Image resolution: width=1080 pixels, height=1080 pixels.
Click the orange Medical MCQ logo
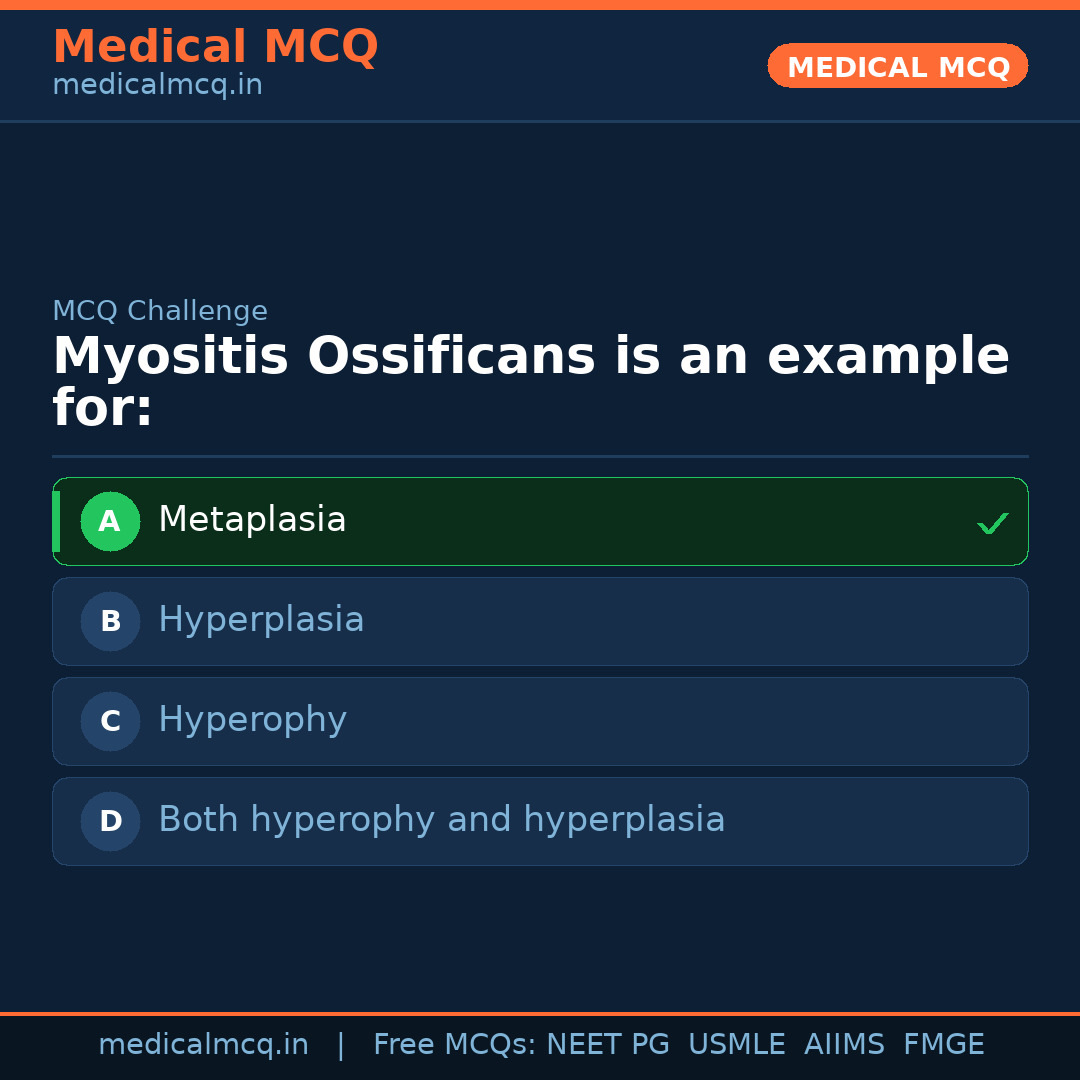[215, 47]
